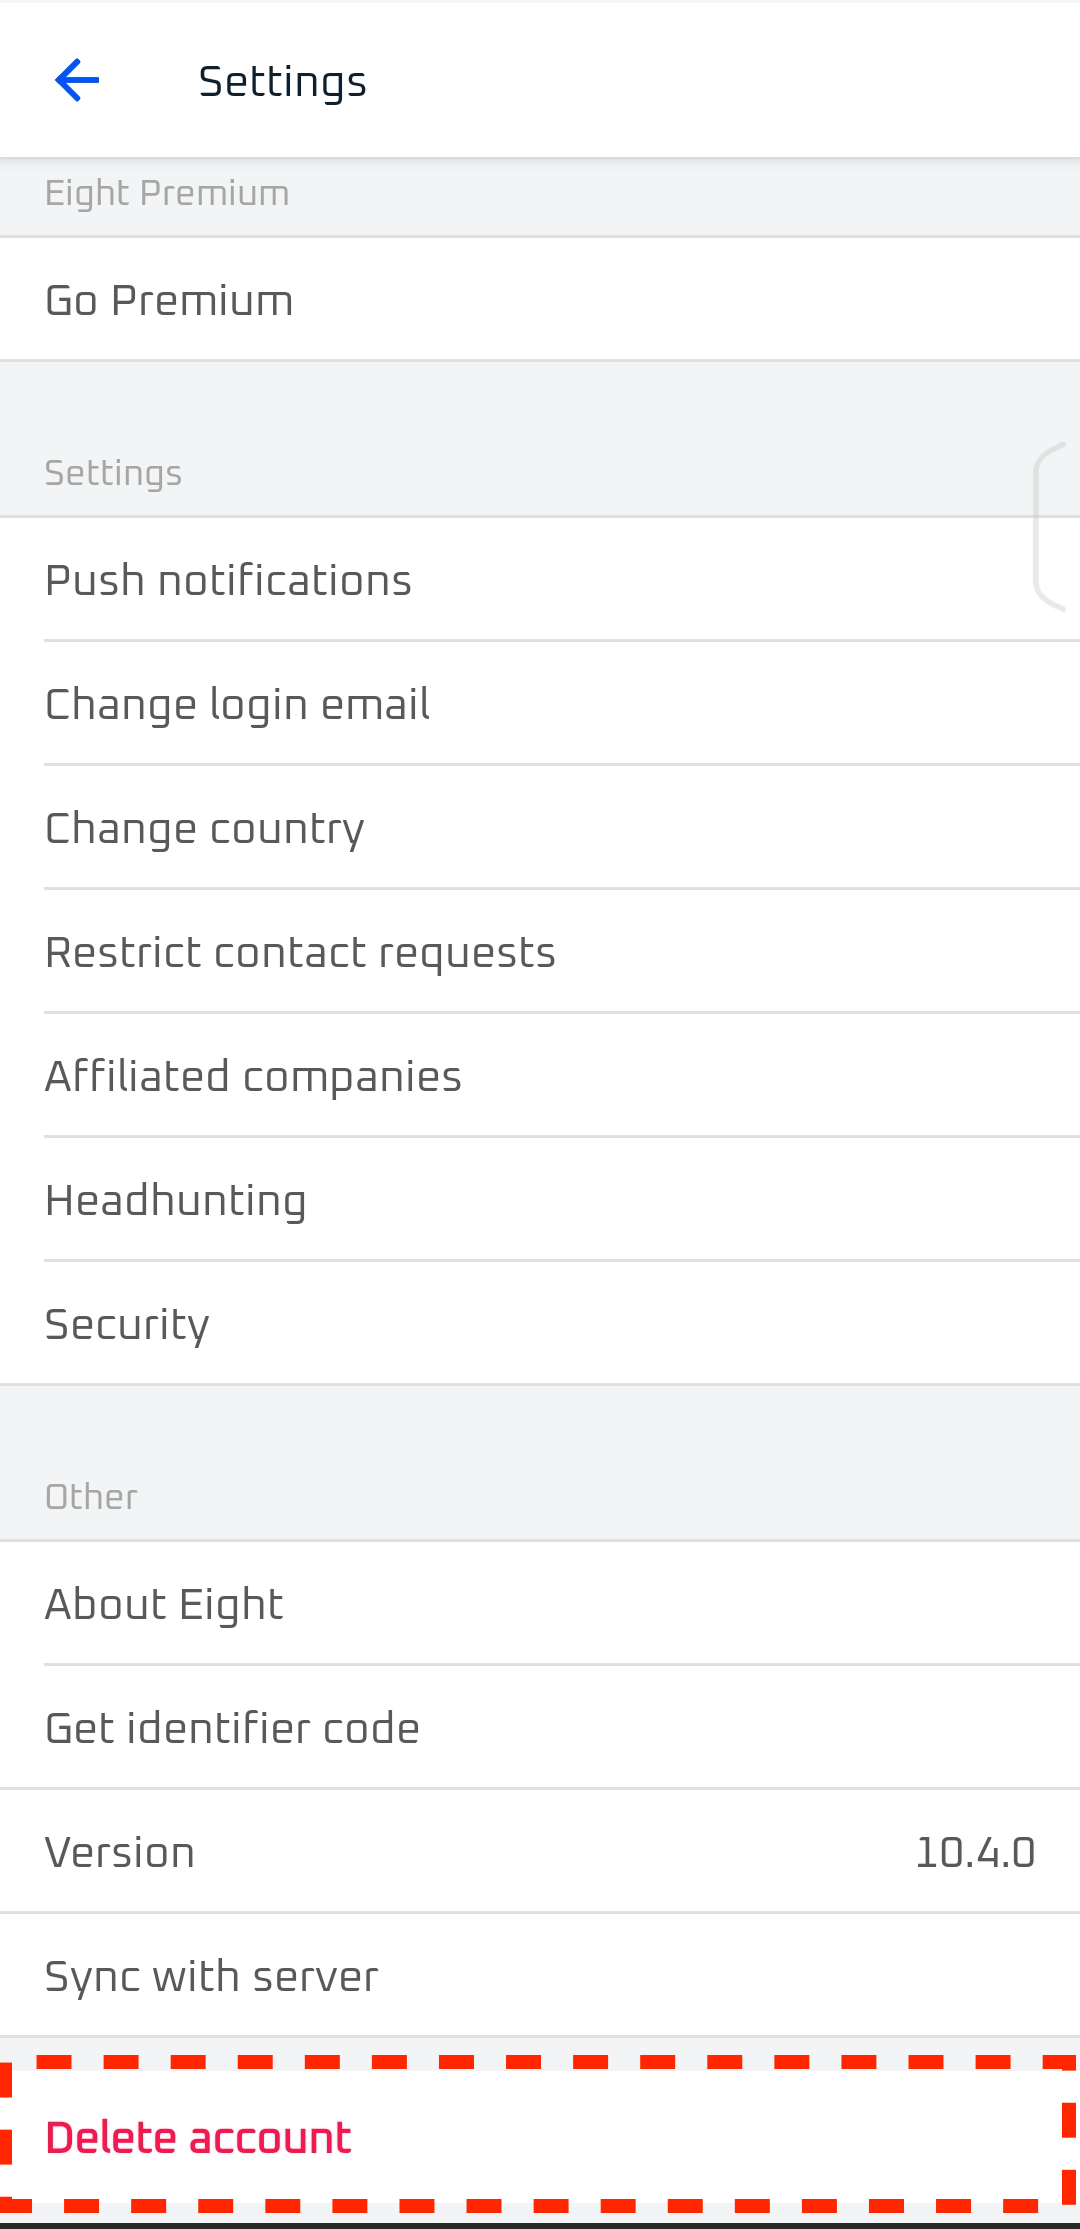Screen dimensions: 1080x2229
Task: Tap the blue back arrow icon
Action: tap(77, 81)
